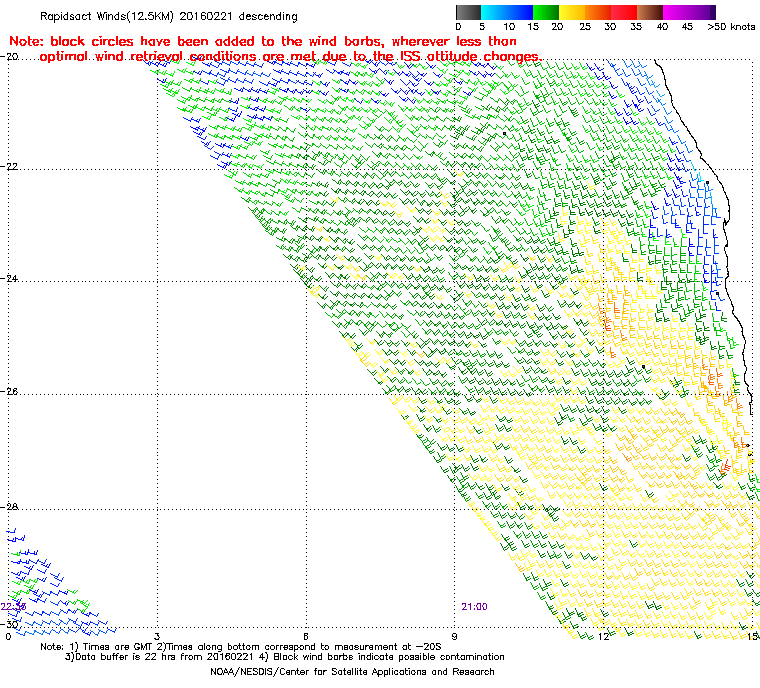Viewport: 760px width, 688px height.
Task: Click the green 15-20 knots legend color
Action: (x=546, y=12)
